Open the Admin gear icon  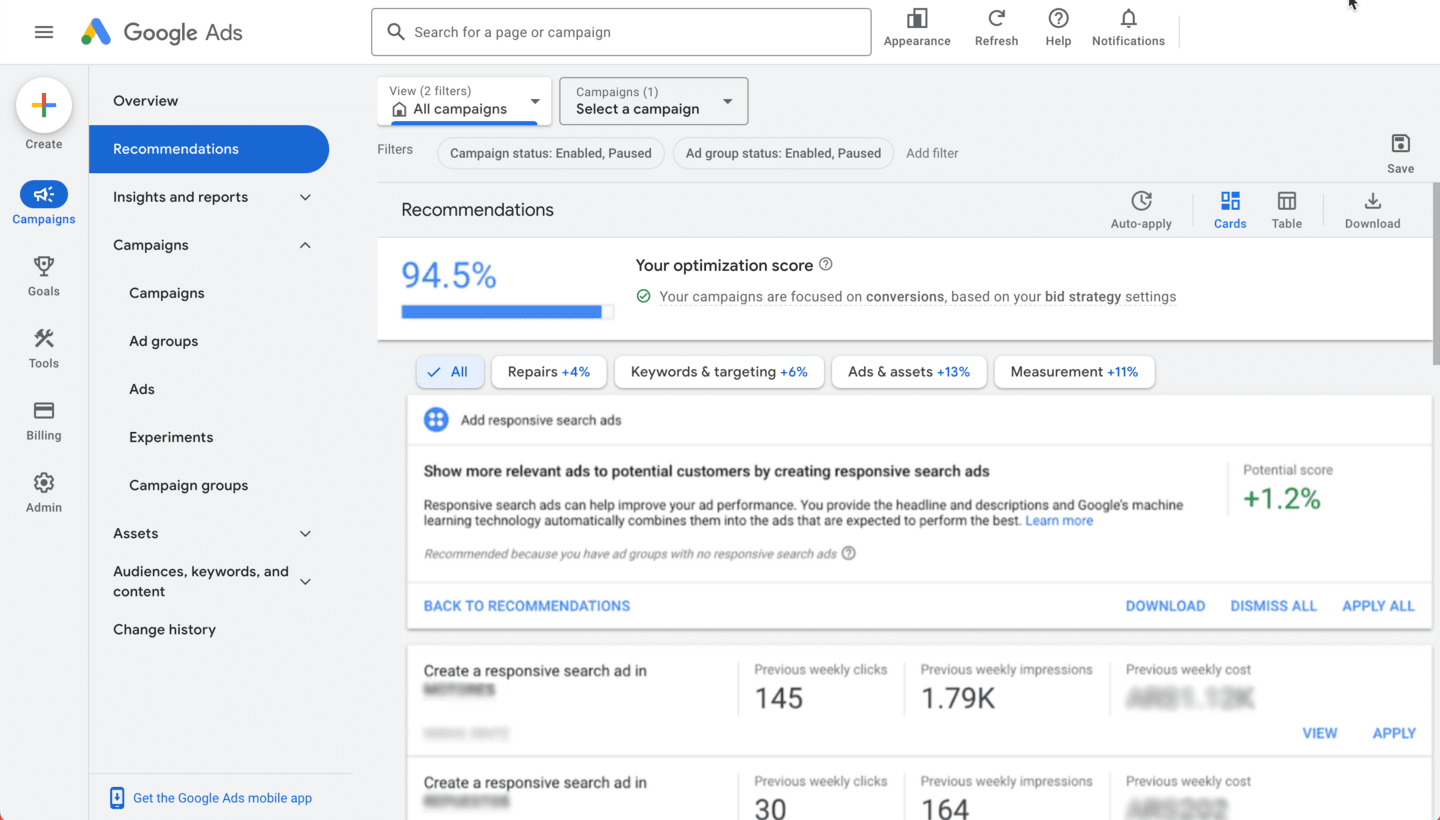pyautogui.click(x=44, y=482)
